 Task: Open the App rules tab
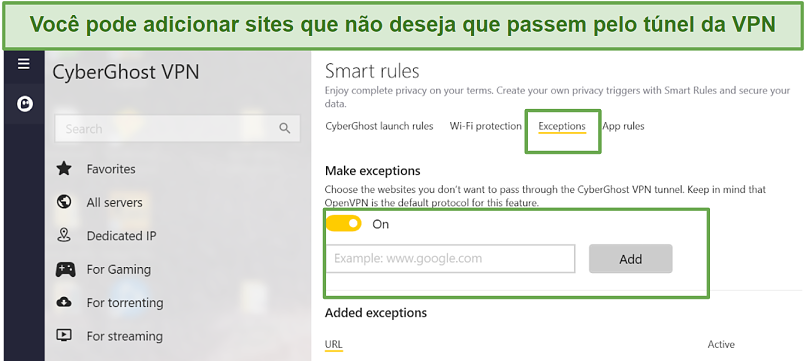point(623,126)
